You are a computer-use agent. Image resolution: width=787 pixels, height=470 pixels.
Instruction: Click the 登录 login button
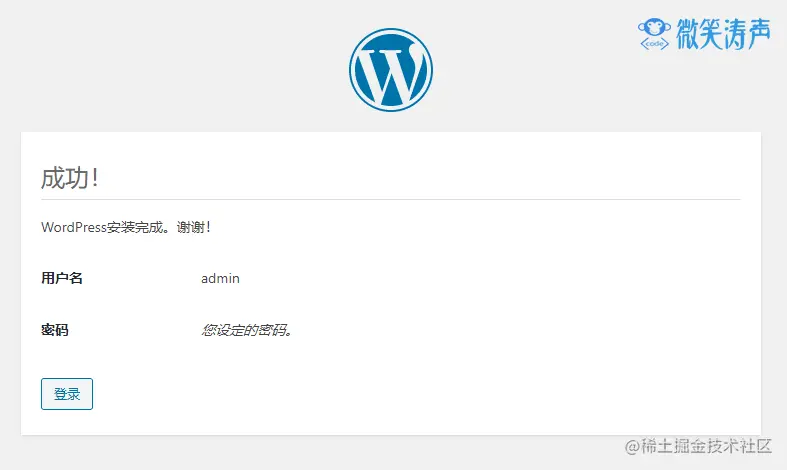click(67, 394)
